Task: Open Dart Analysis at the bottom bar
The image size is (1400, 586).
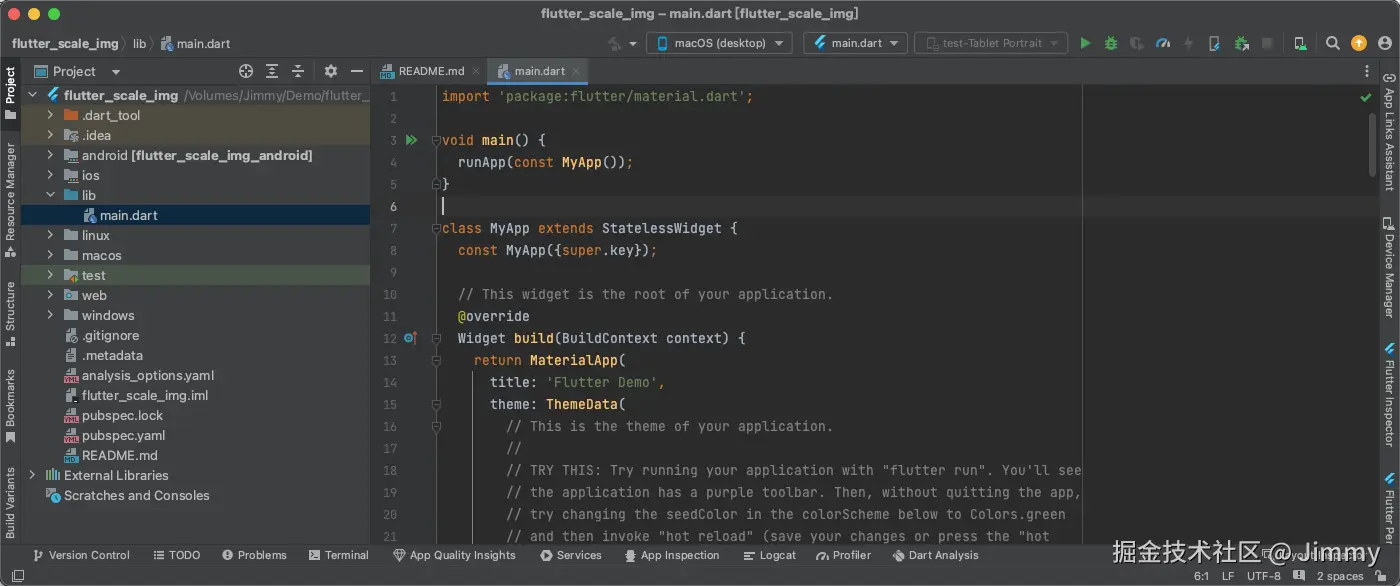Action: (935, 555)
